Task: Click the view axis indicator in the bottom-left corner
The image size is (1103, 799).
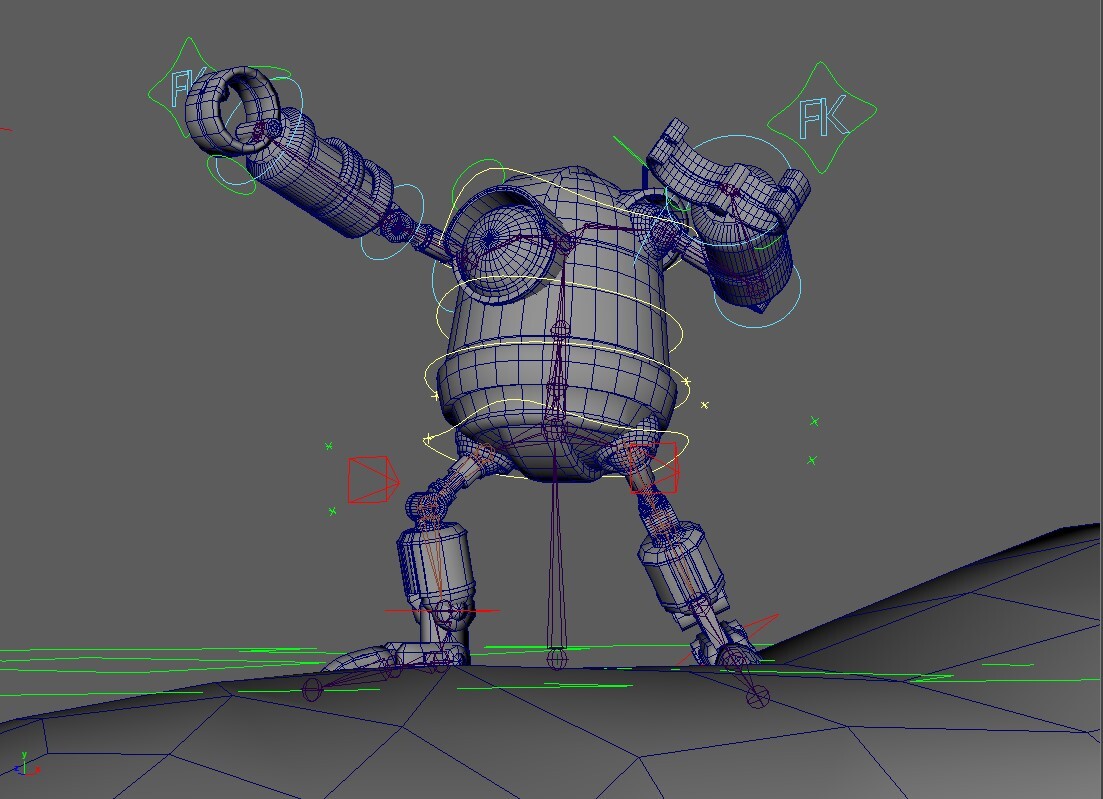Action: [x=25, y=765]
